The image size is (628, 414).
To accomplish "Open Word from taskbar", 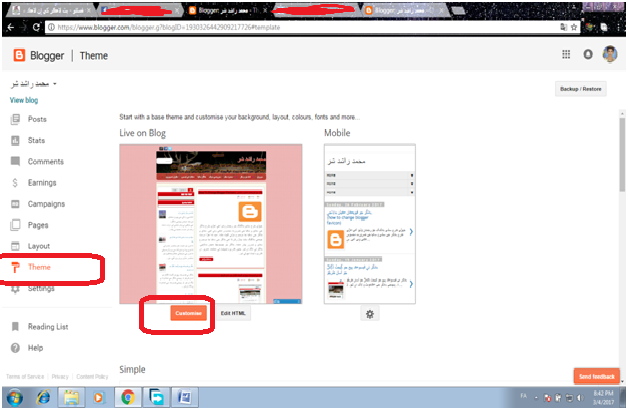I will tap(185, 398).
